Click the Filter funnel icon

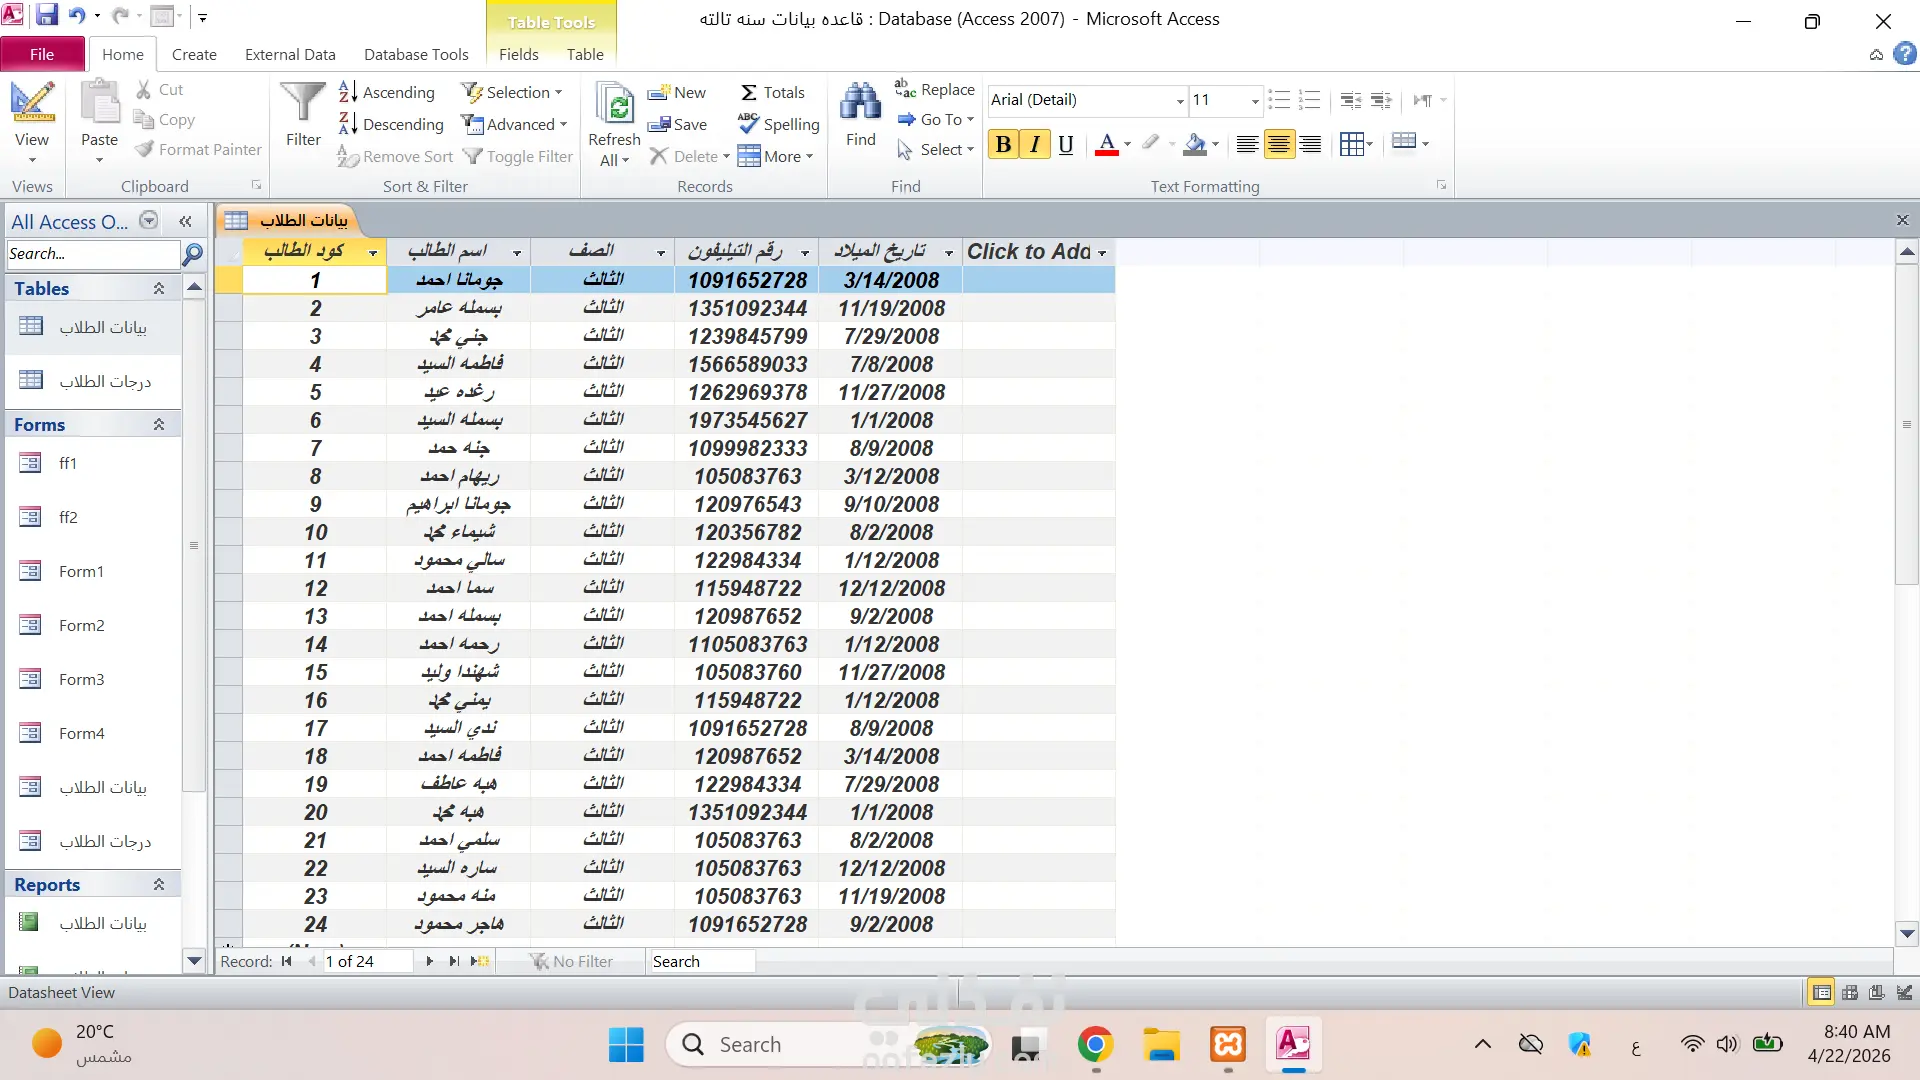(303, 114)
